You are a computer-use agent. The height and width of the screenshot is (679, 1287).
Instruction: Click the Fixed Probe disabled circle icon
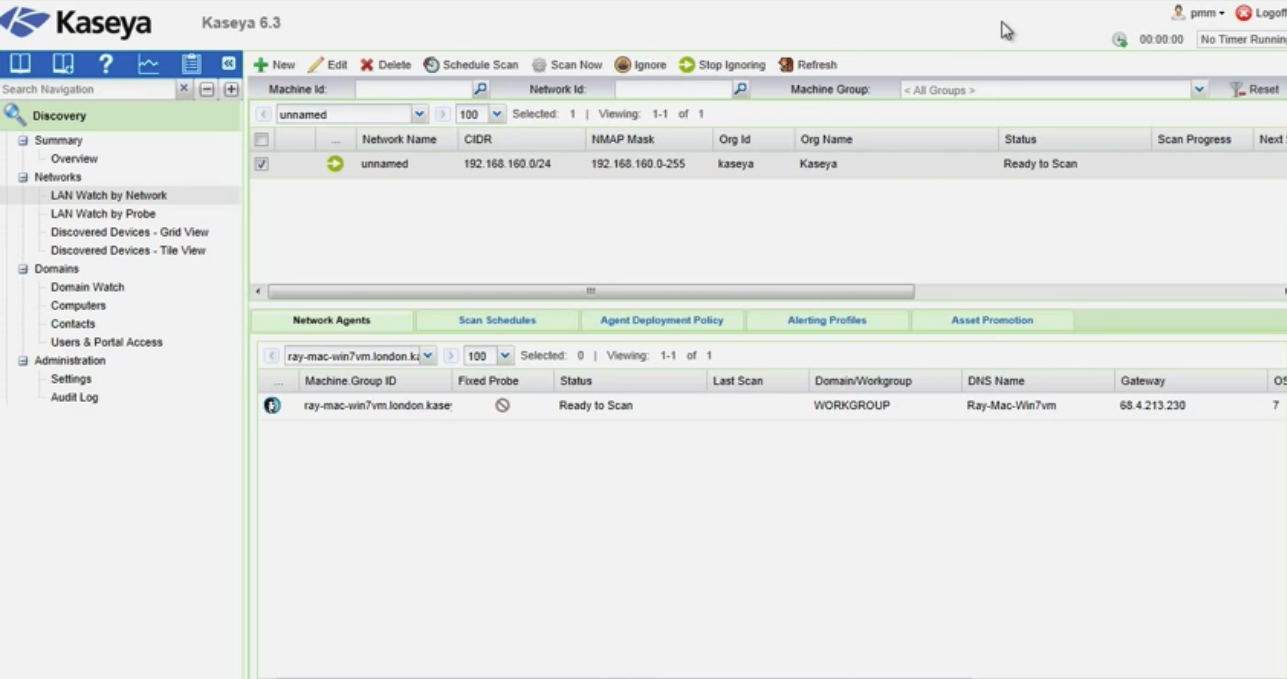502,405
